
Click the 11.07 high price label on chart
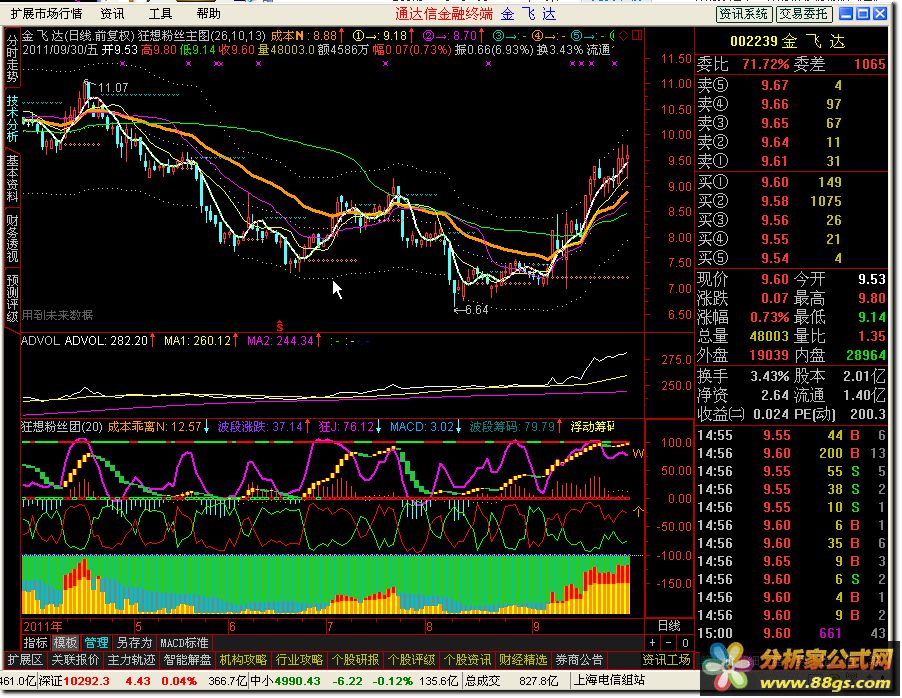click(113, 88)
